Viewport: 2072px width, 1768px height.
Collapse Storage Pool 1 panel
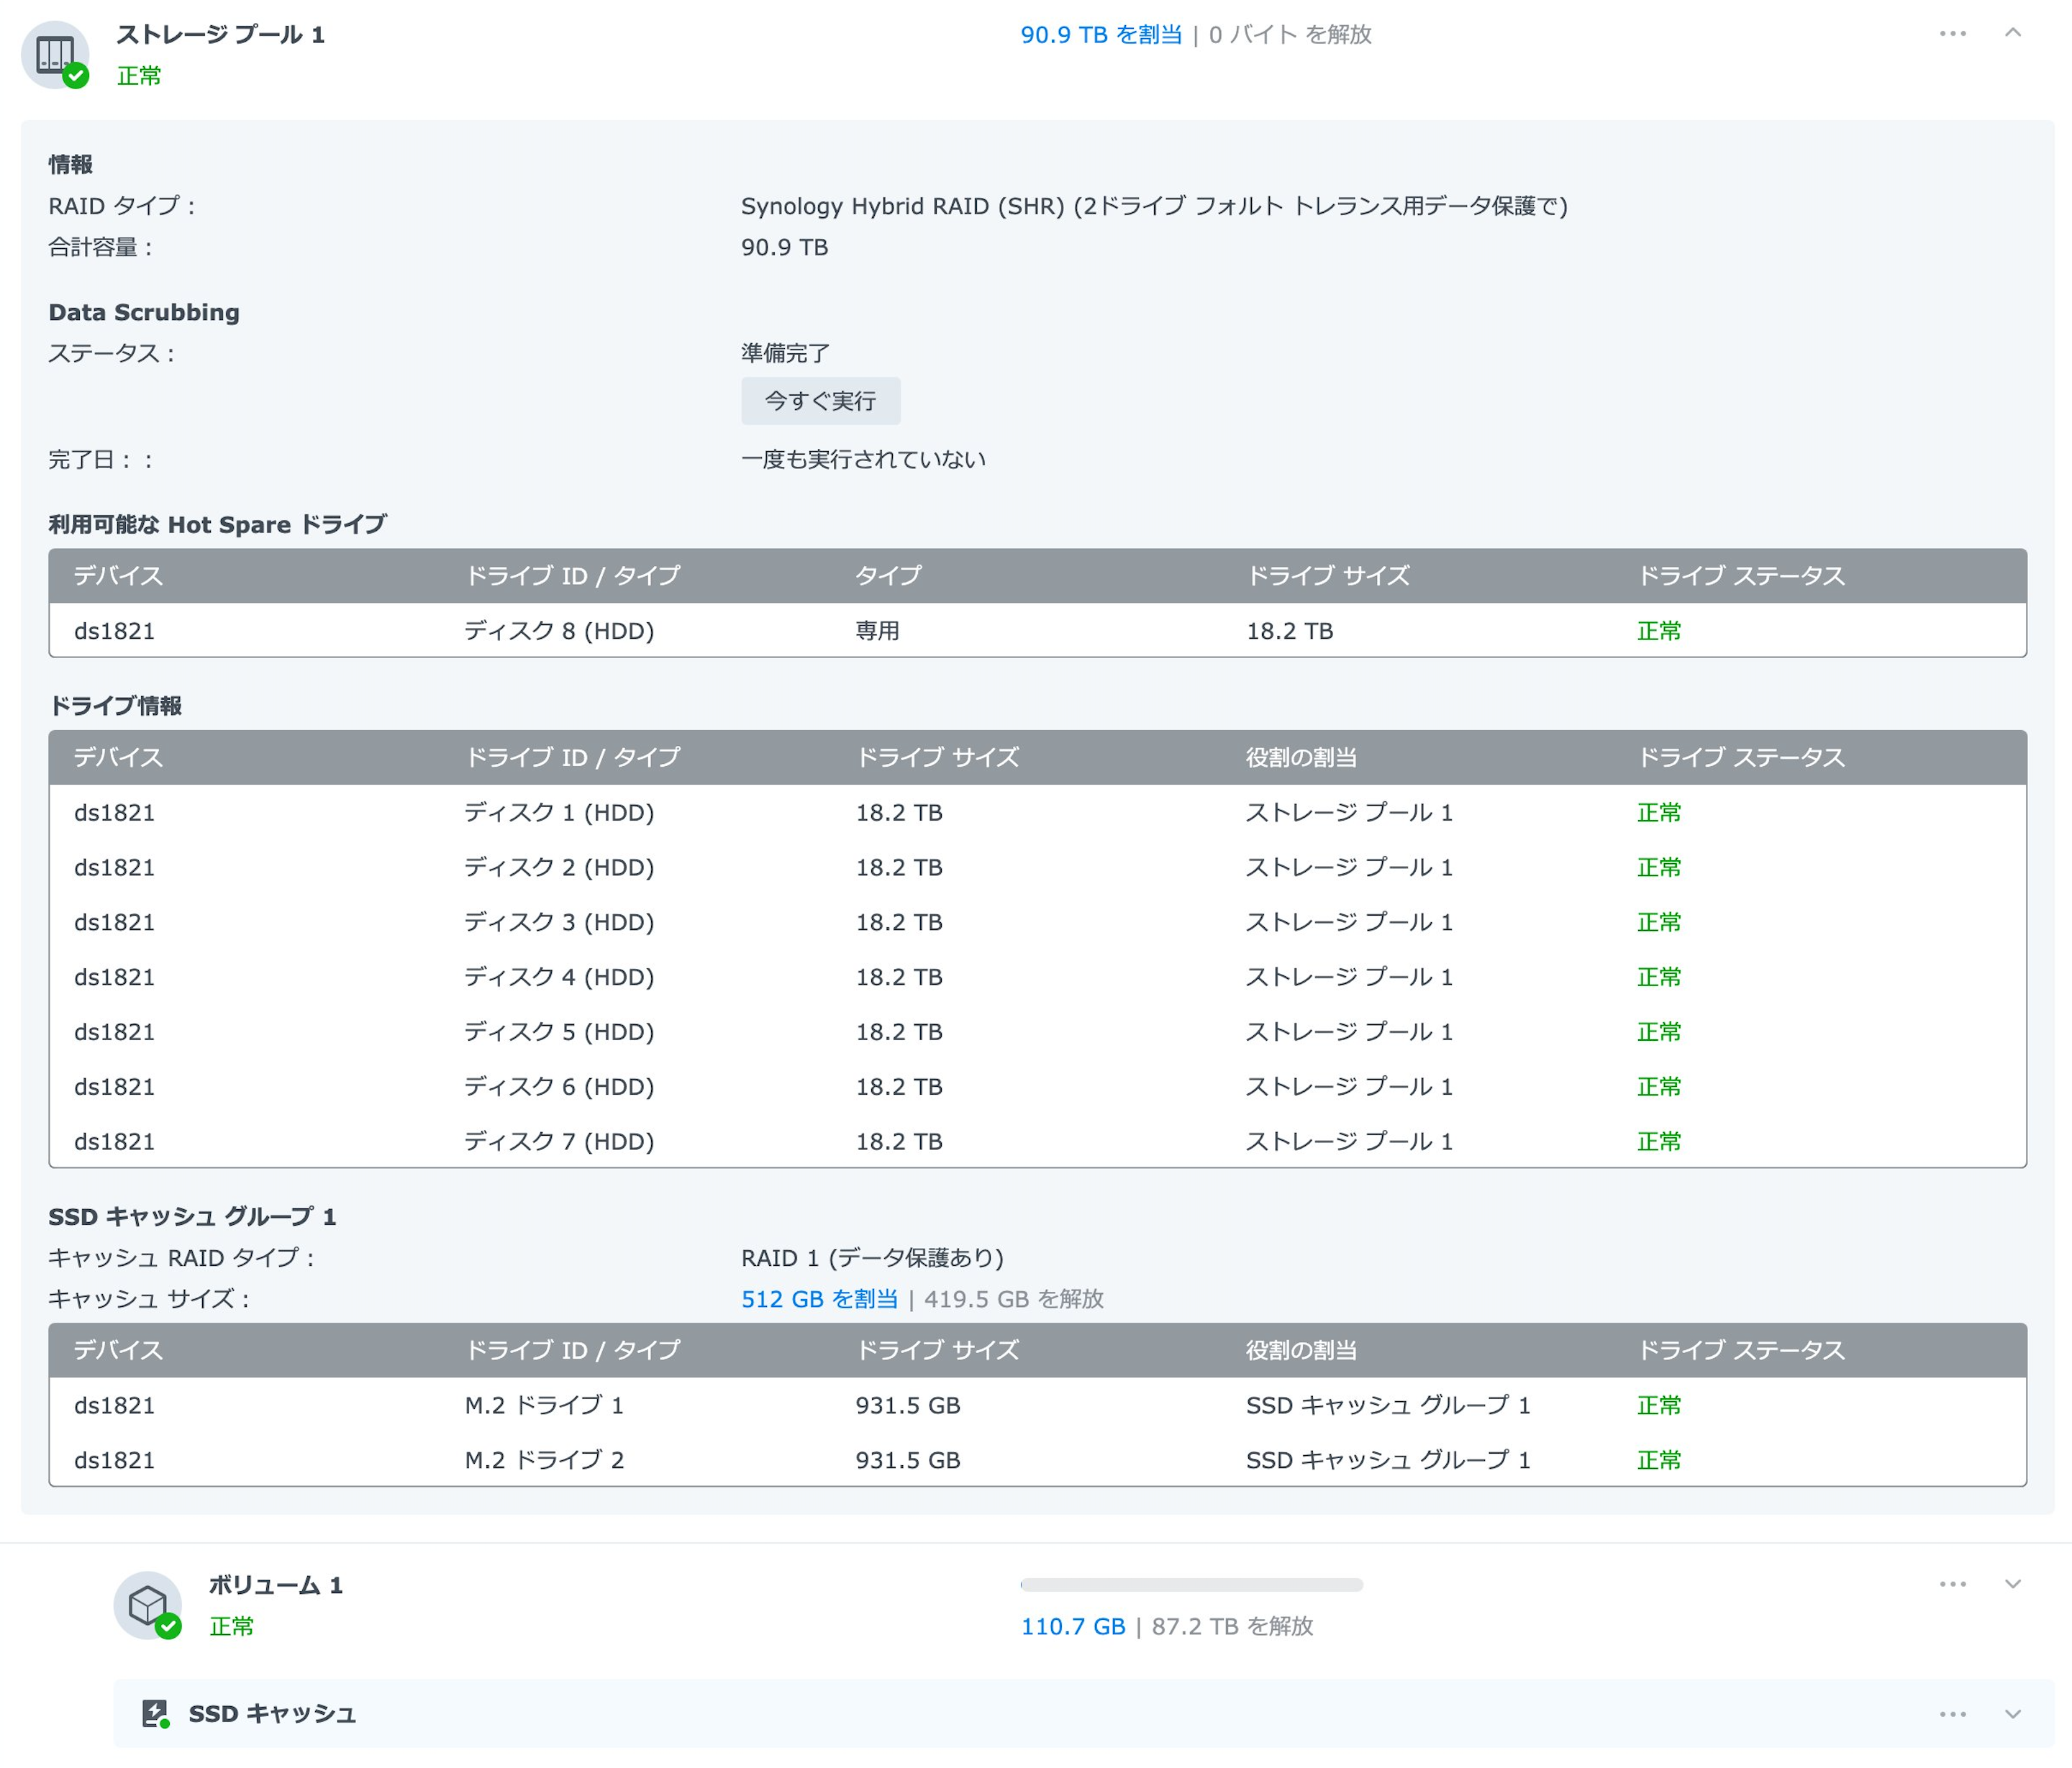pyautogui.click(x=2012, y=34)
